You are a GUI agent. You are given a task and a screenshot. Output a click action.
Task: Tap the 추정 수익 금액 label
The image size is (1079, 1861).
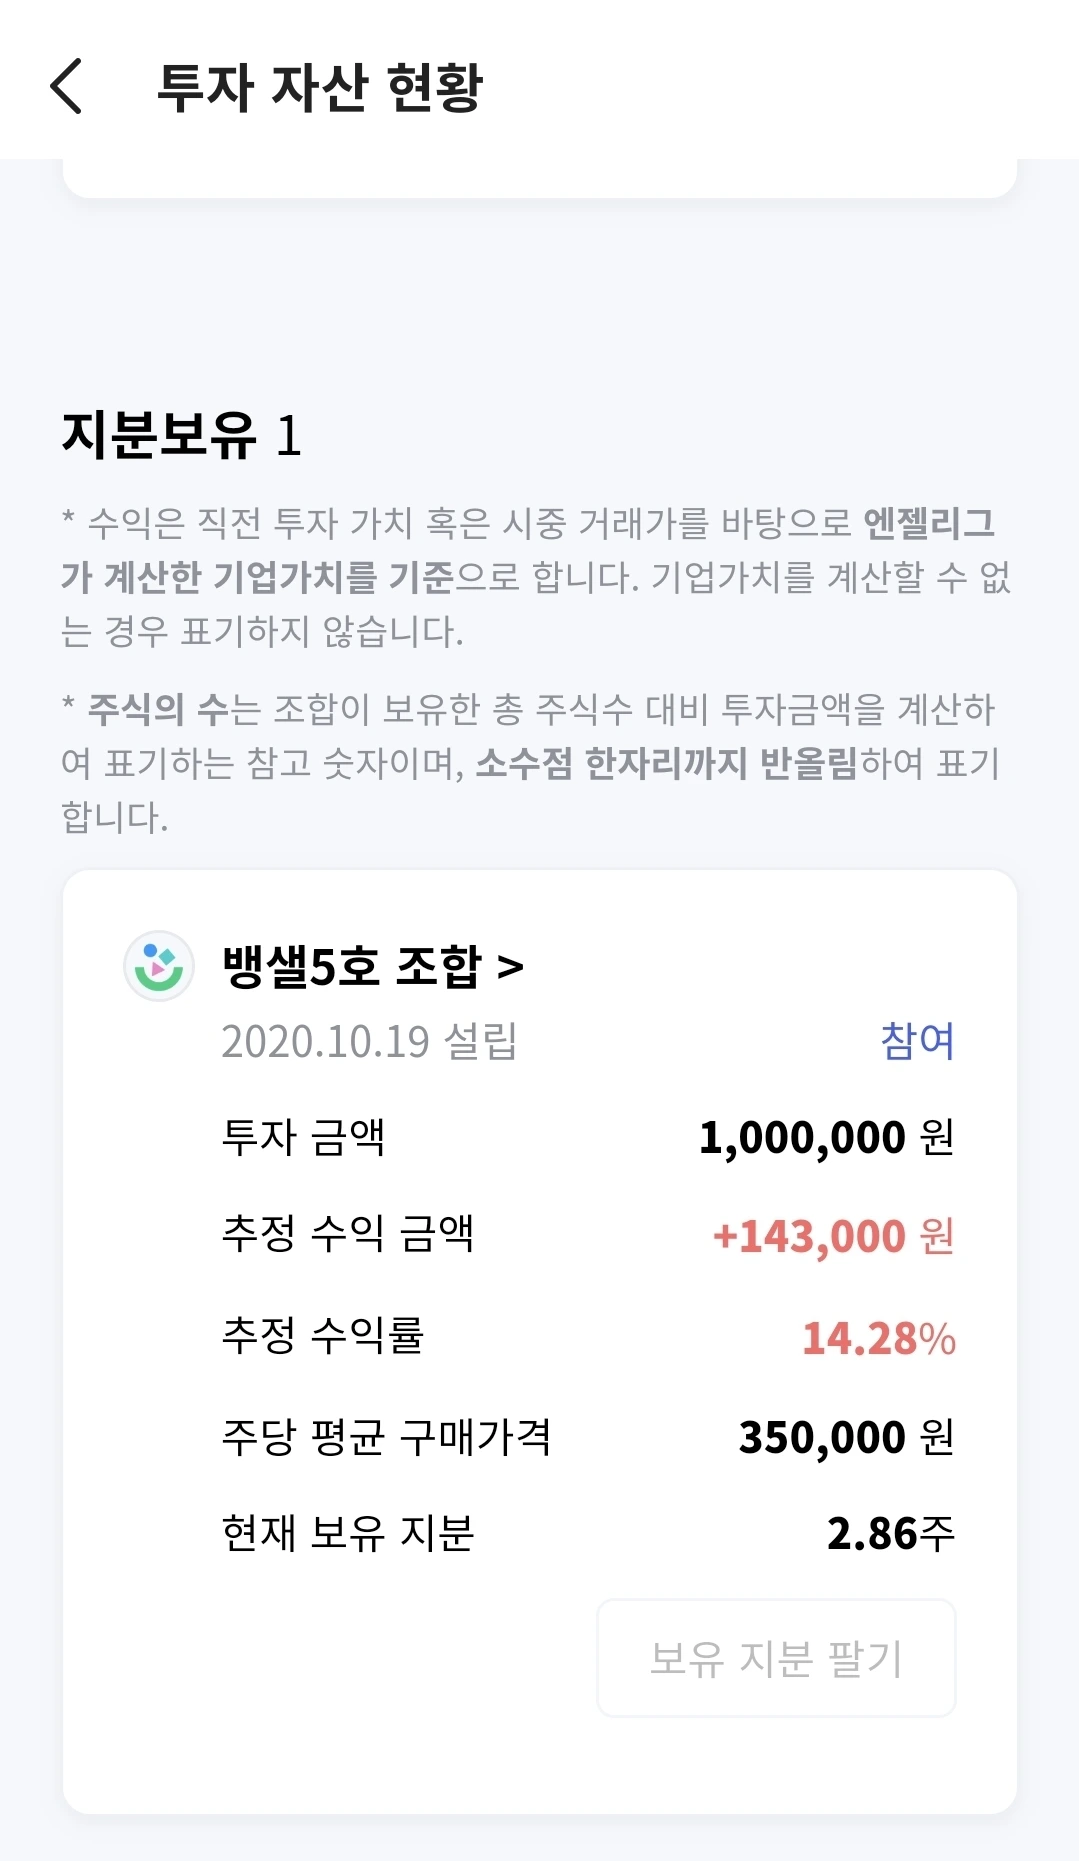[348, 1233]
